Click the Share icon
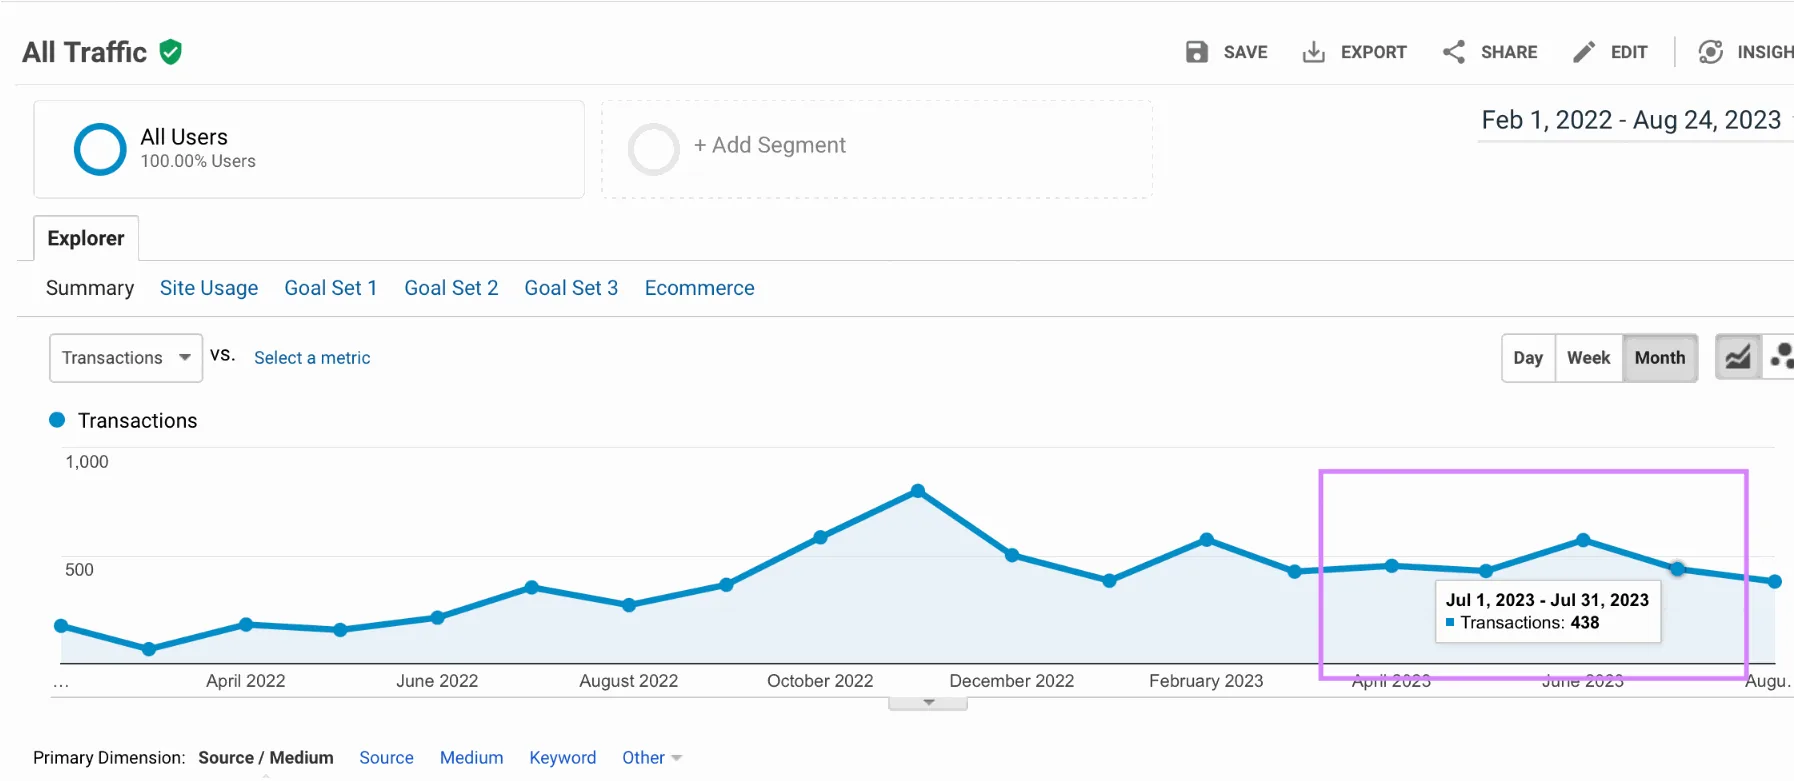 [x=1454, y=52]
